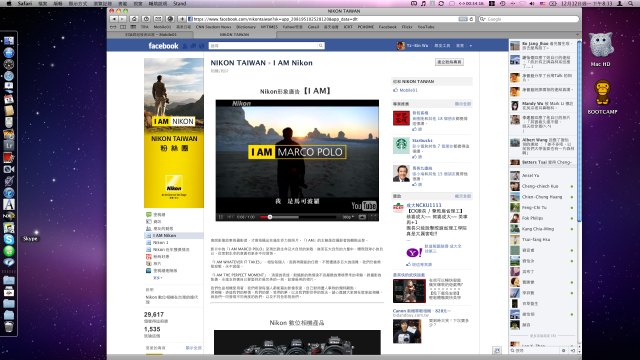Click the YouTube logo on video
Screen dimensions: 640x360
pos(364,205)
